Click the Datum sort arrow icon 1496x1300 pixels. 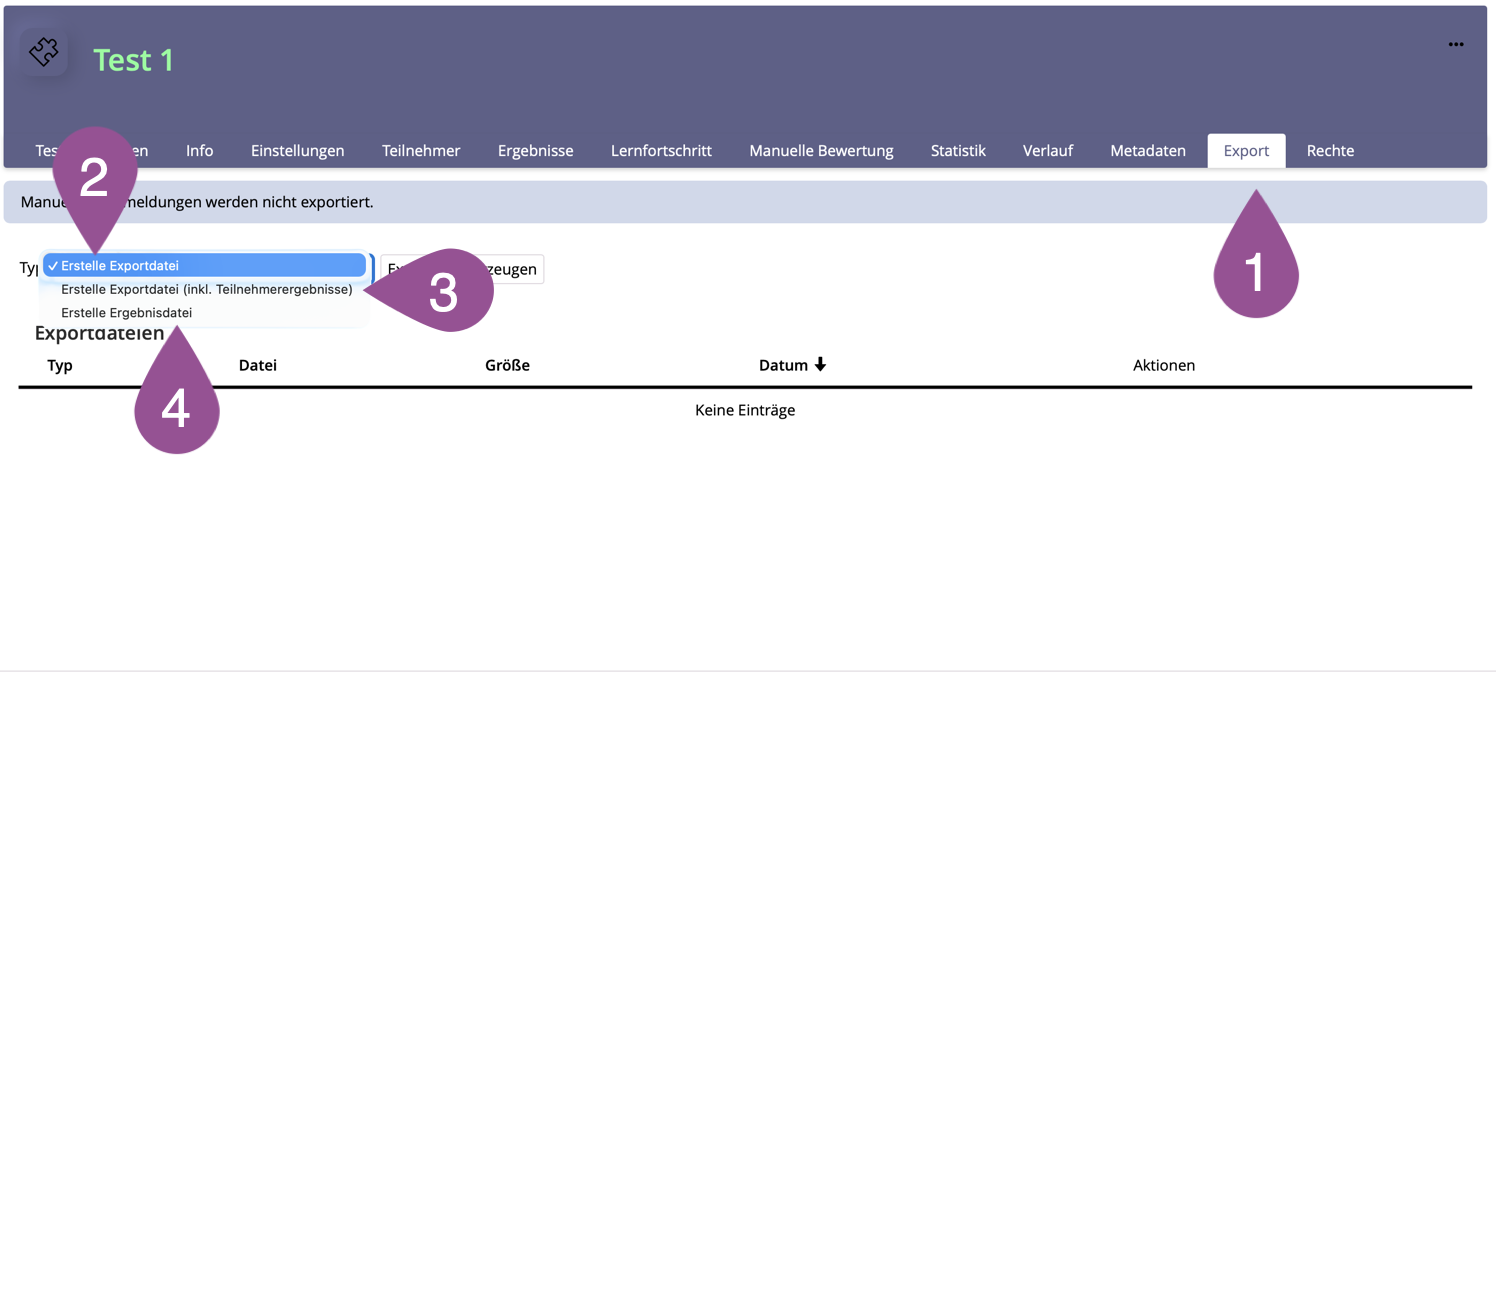point(820,365)
